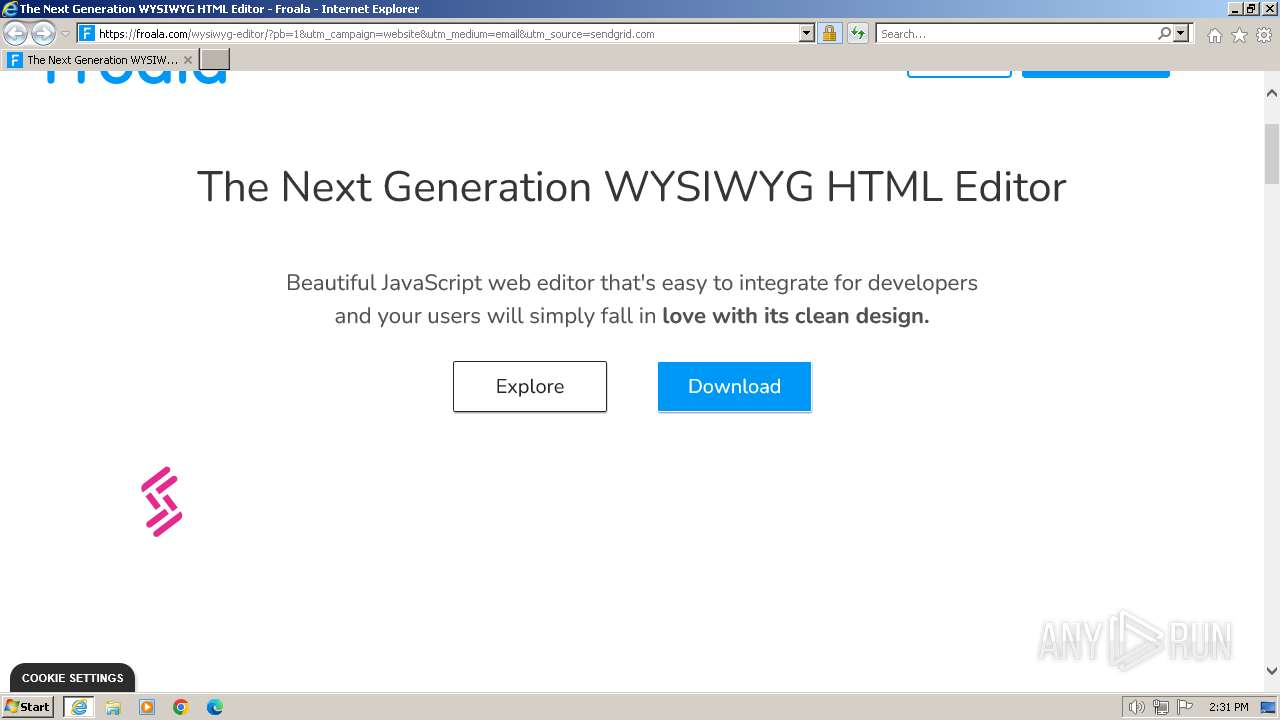Click the Home icon
The image size is (1280, 720).
click(x=1214, y=35)
